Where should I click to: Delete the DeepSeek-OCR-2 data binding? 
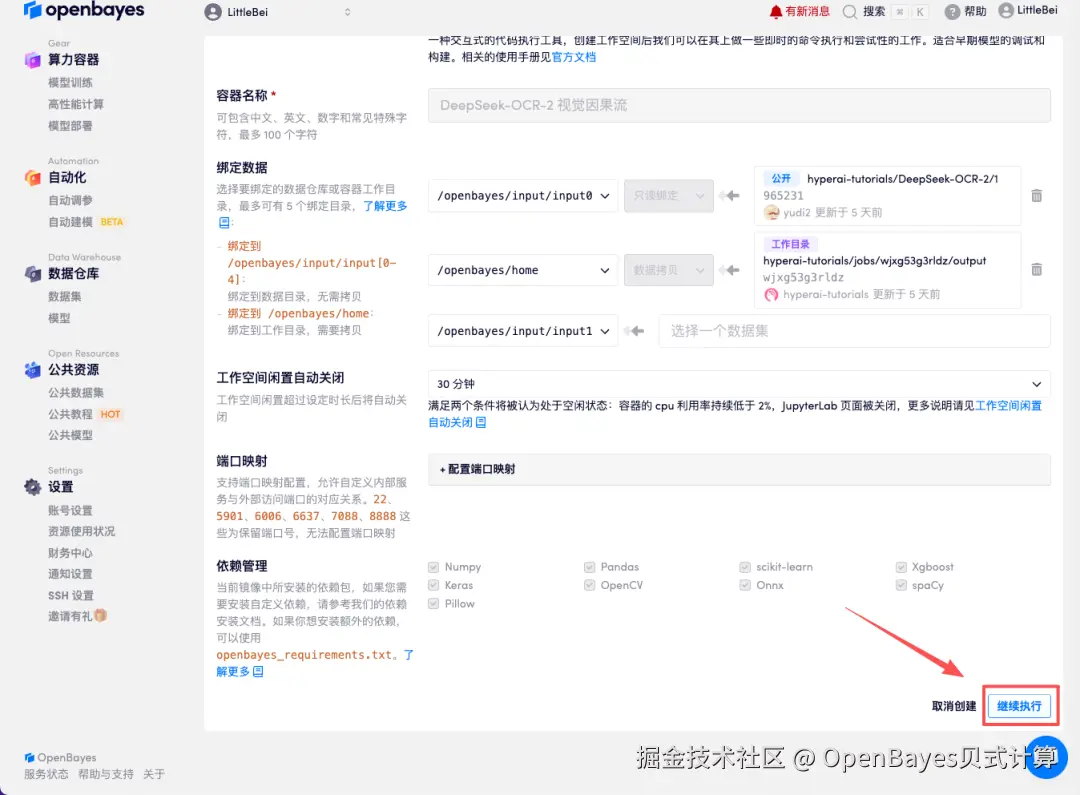1036,196
